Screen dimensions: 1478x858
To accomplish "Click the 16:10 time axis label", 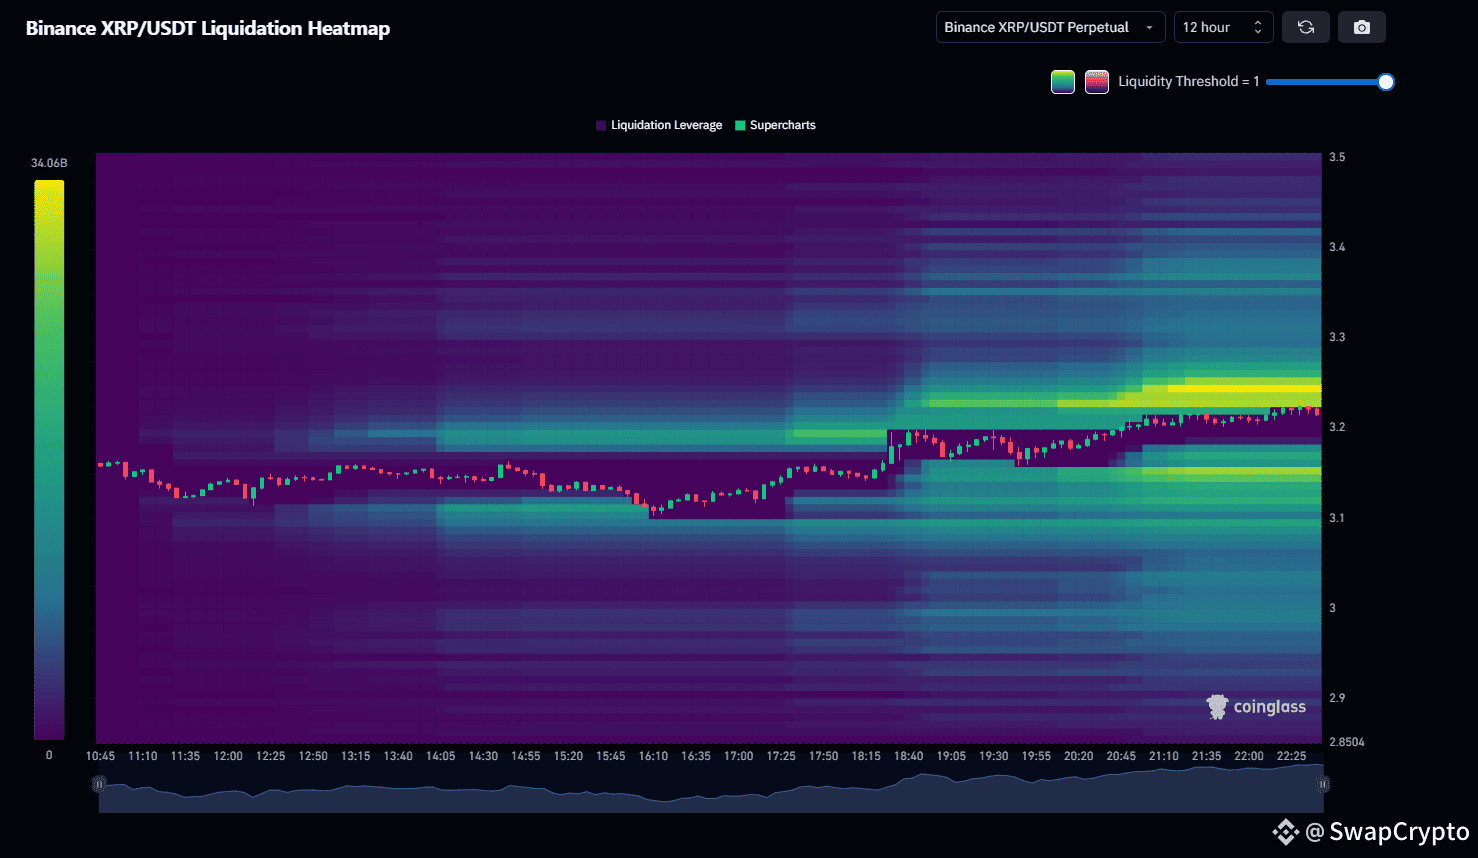I will coord(653,756).
